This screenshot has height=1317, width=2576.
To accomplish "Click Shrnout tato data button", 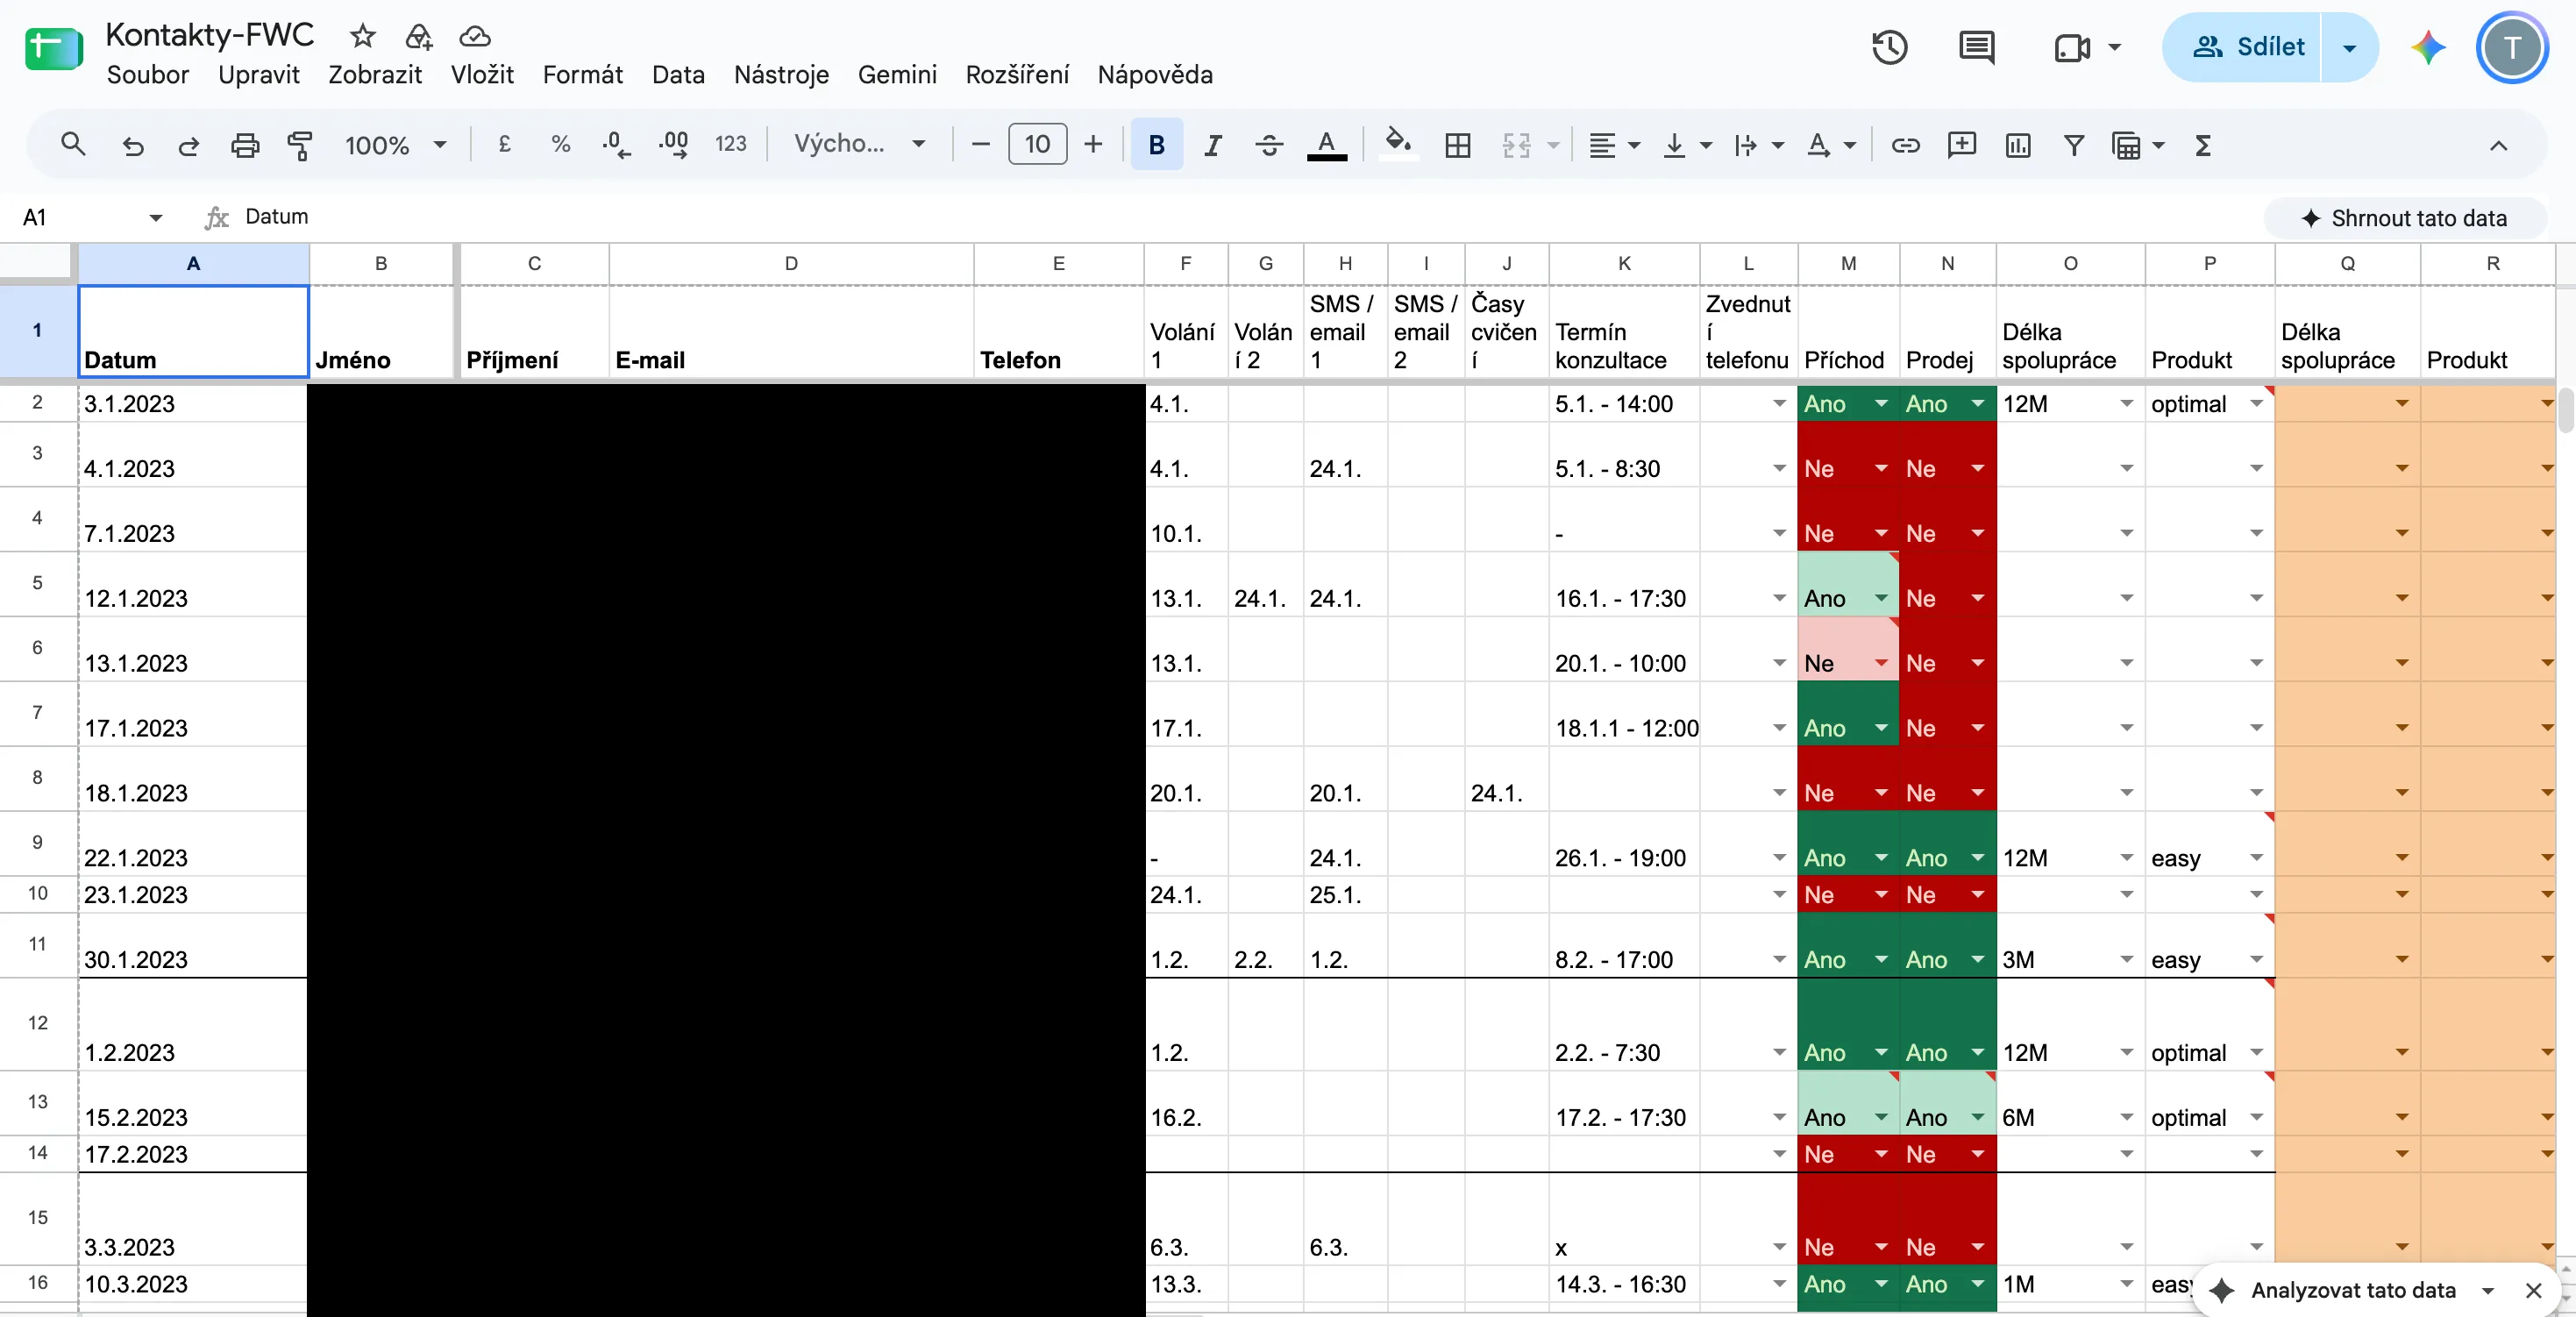I will (x=2404, y=218).
